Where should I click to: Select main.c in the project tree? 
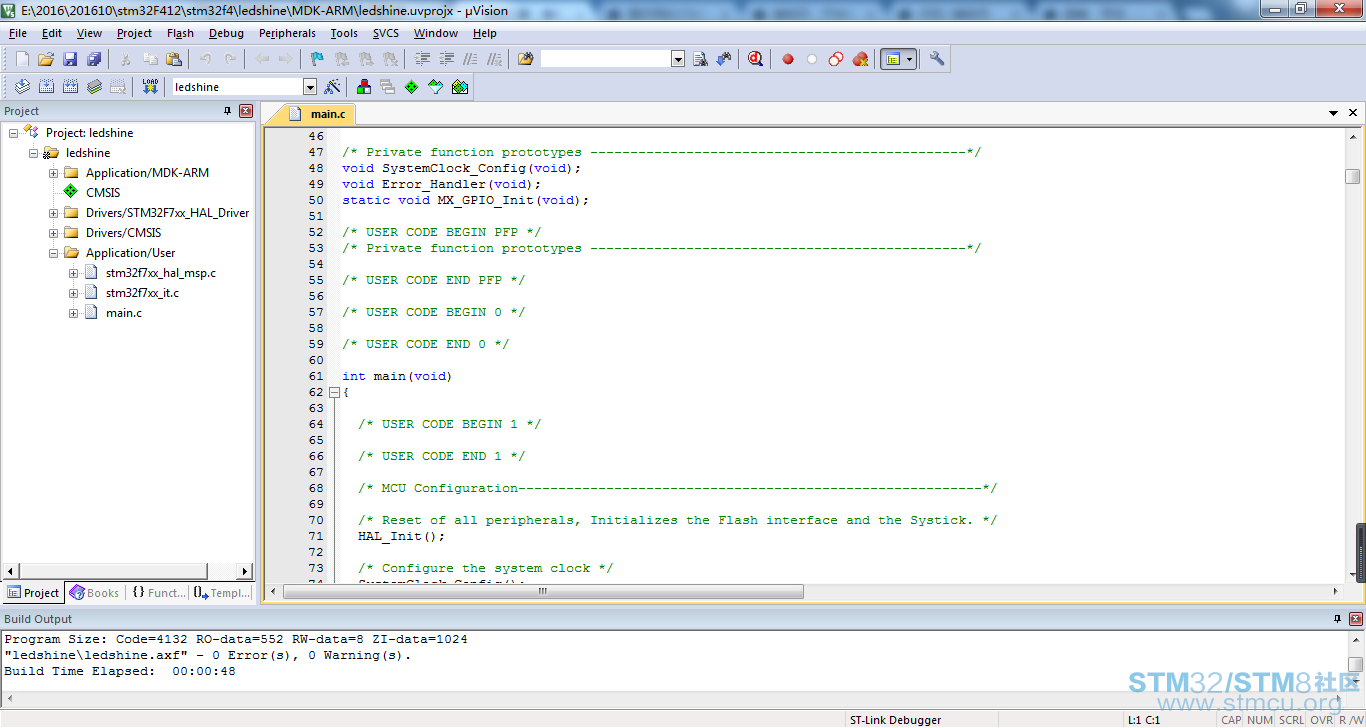point(124,313)
